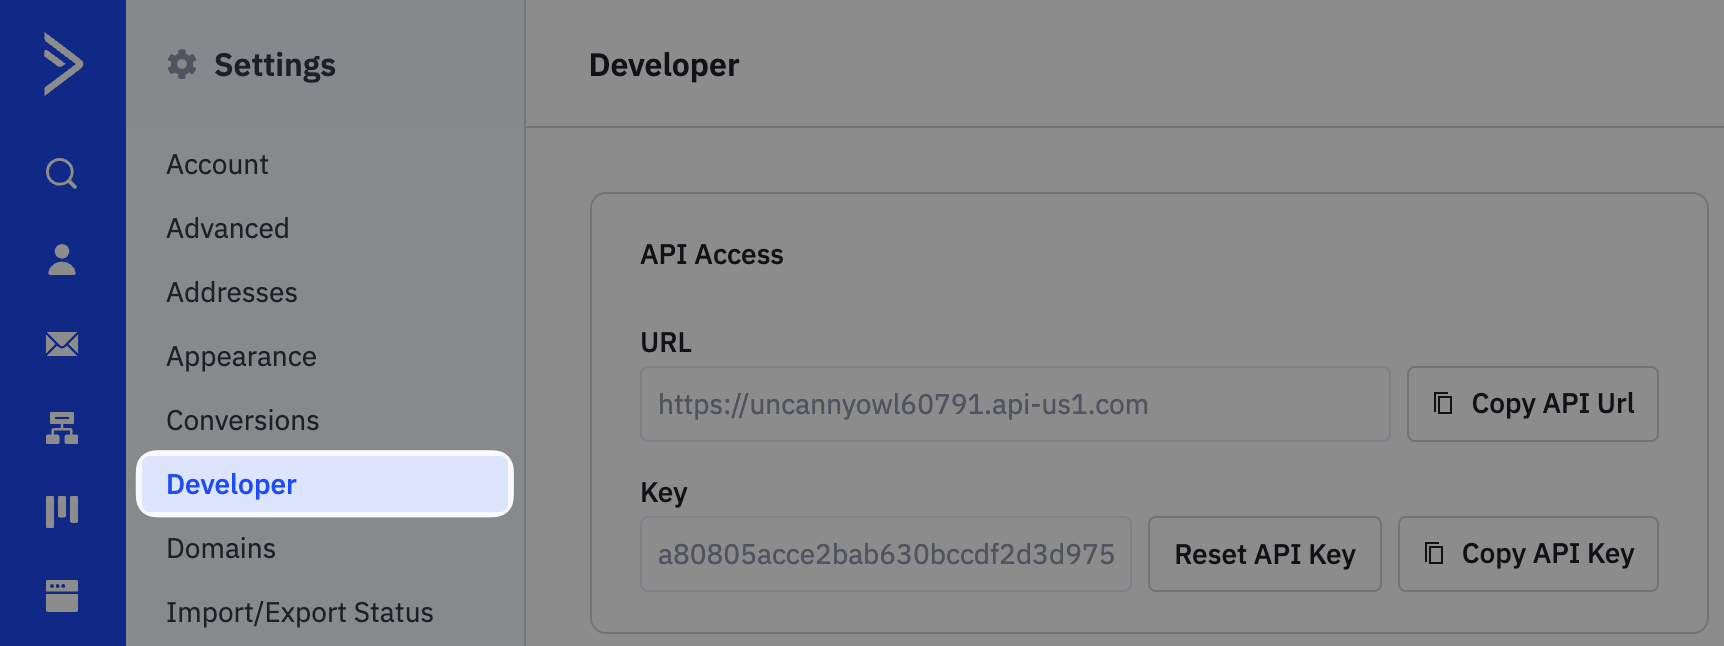Select Addresses in settings menu
Image resolution: width=1724 pixels, height=646 pixels.
231,293
